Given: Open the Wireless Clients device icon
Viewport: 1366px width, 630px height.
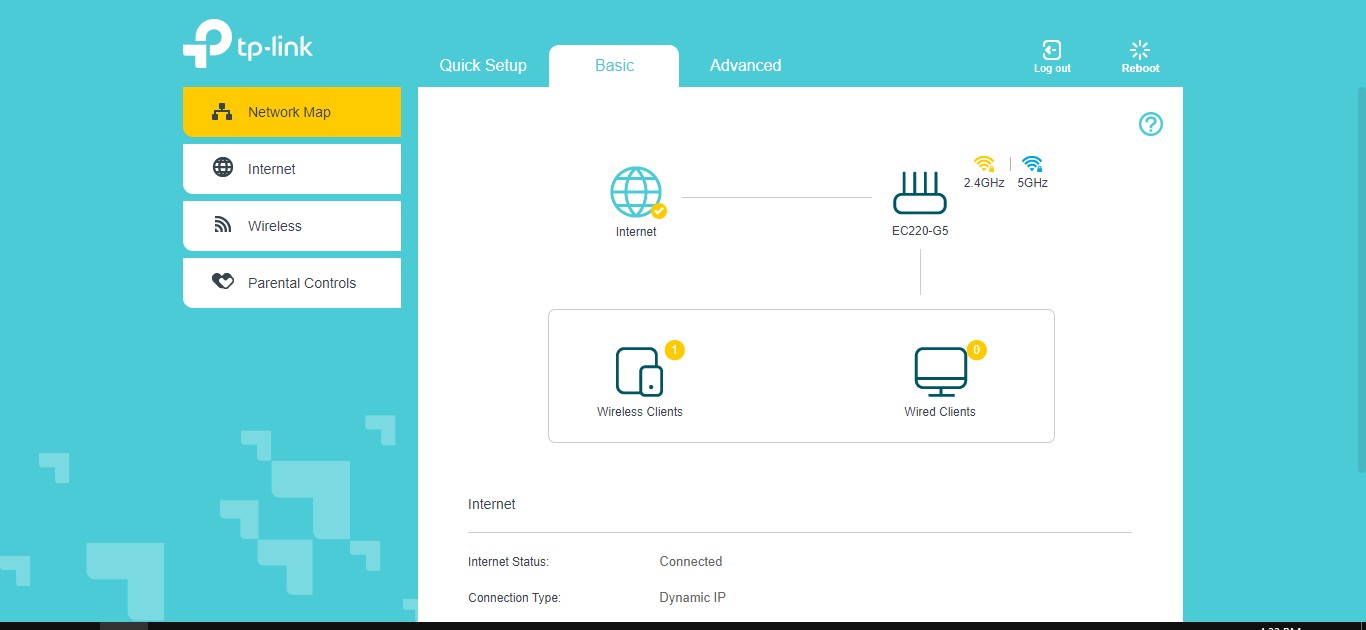Looking at the screenshot, I should point(639,371).
